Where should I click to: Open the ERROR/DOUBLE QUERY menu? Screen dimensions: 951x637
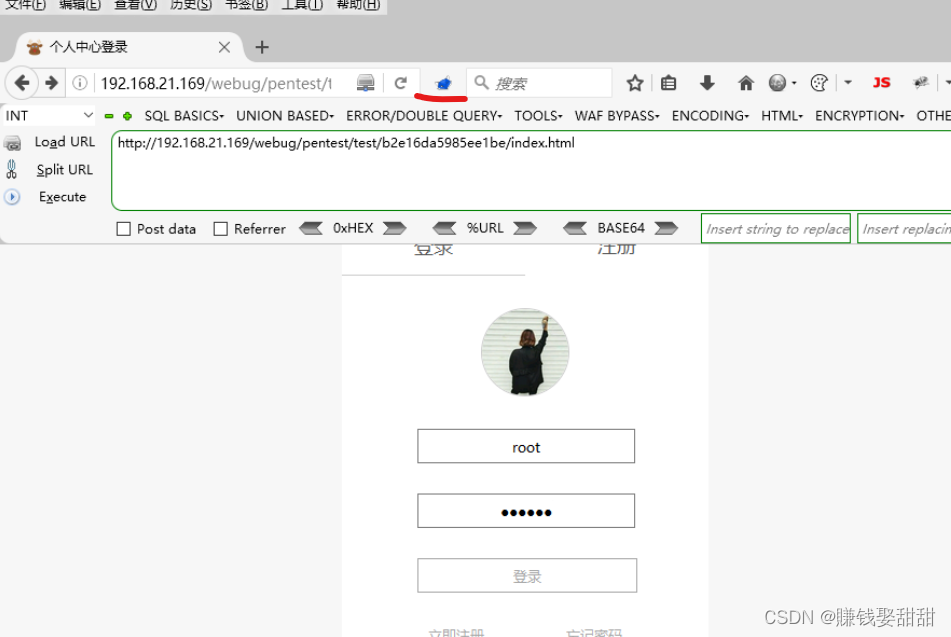coord(424,115)
